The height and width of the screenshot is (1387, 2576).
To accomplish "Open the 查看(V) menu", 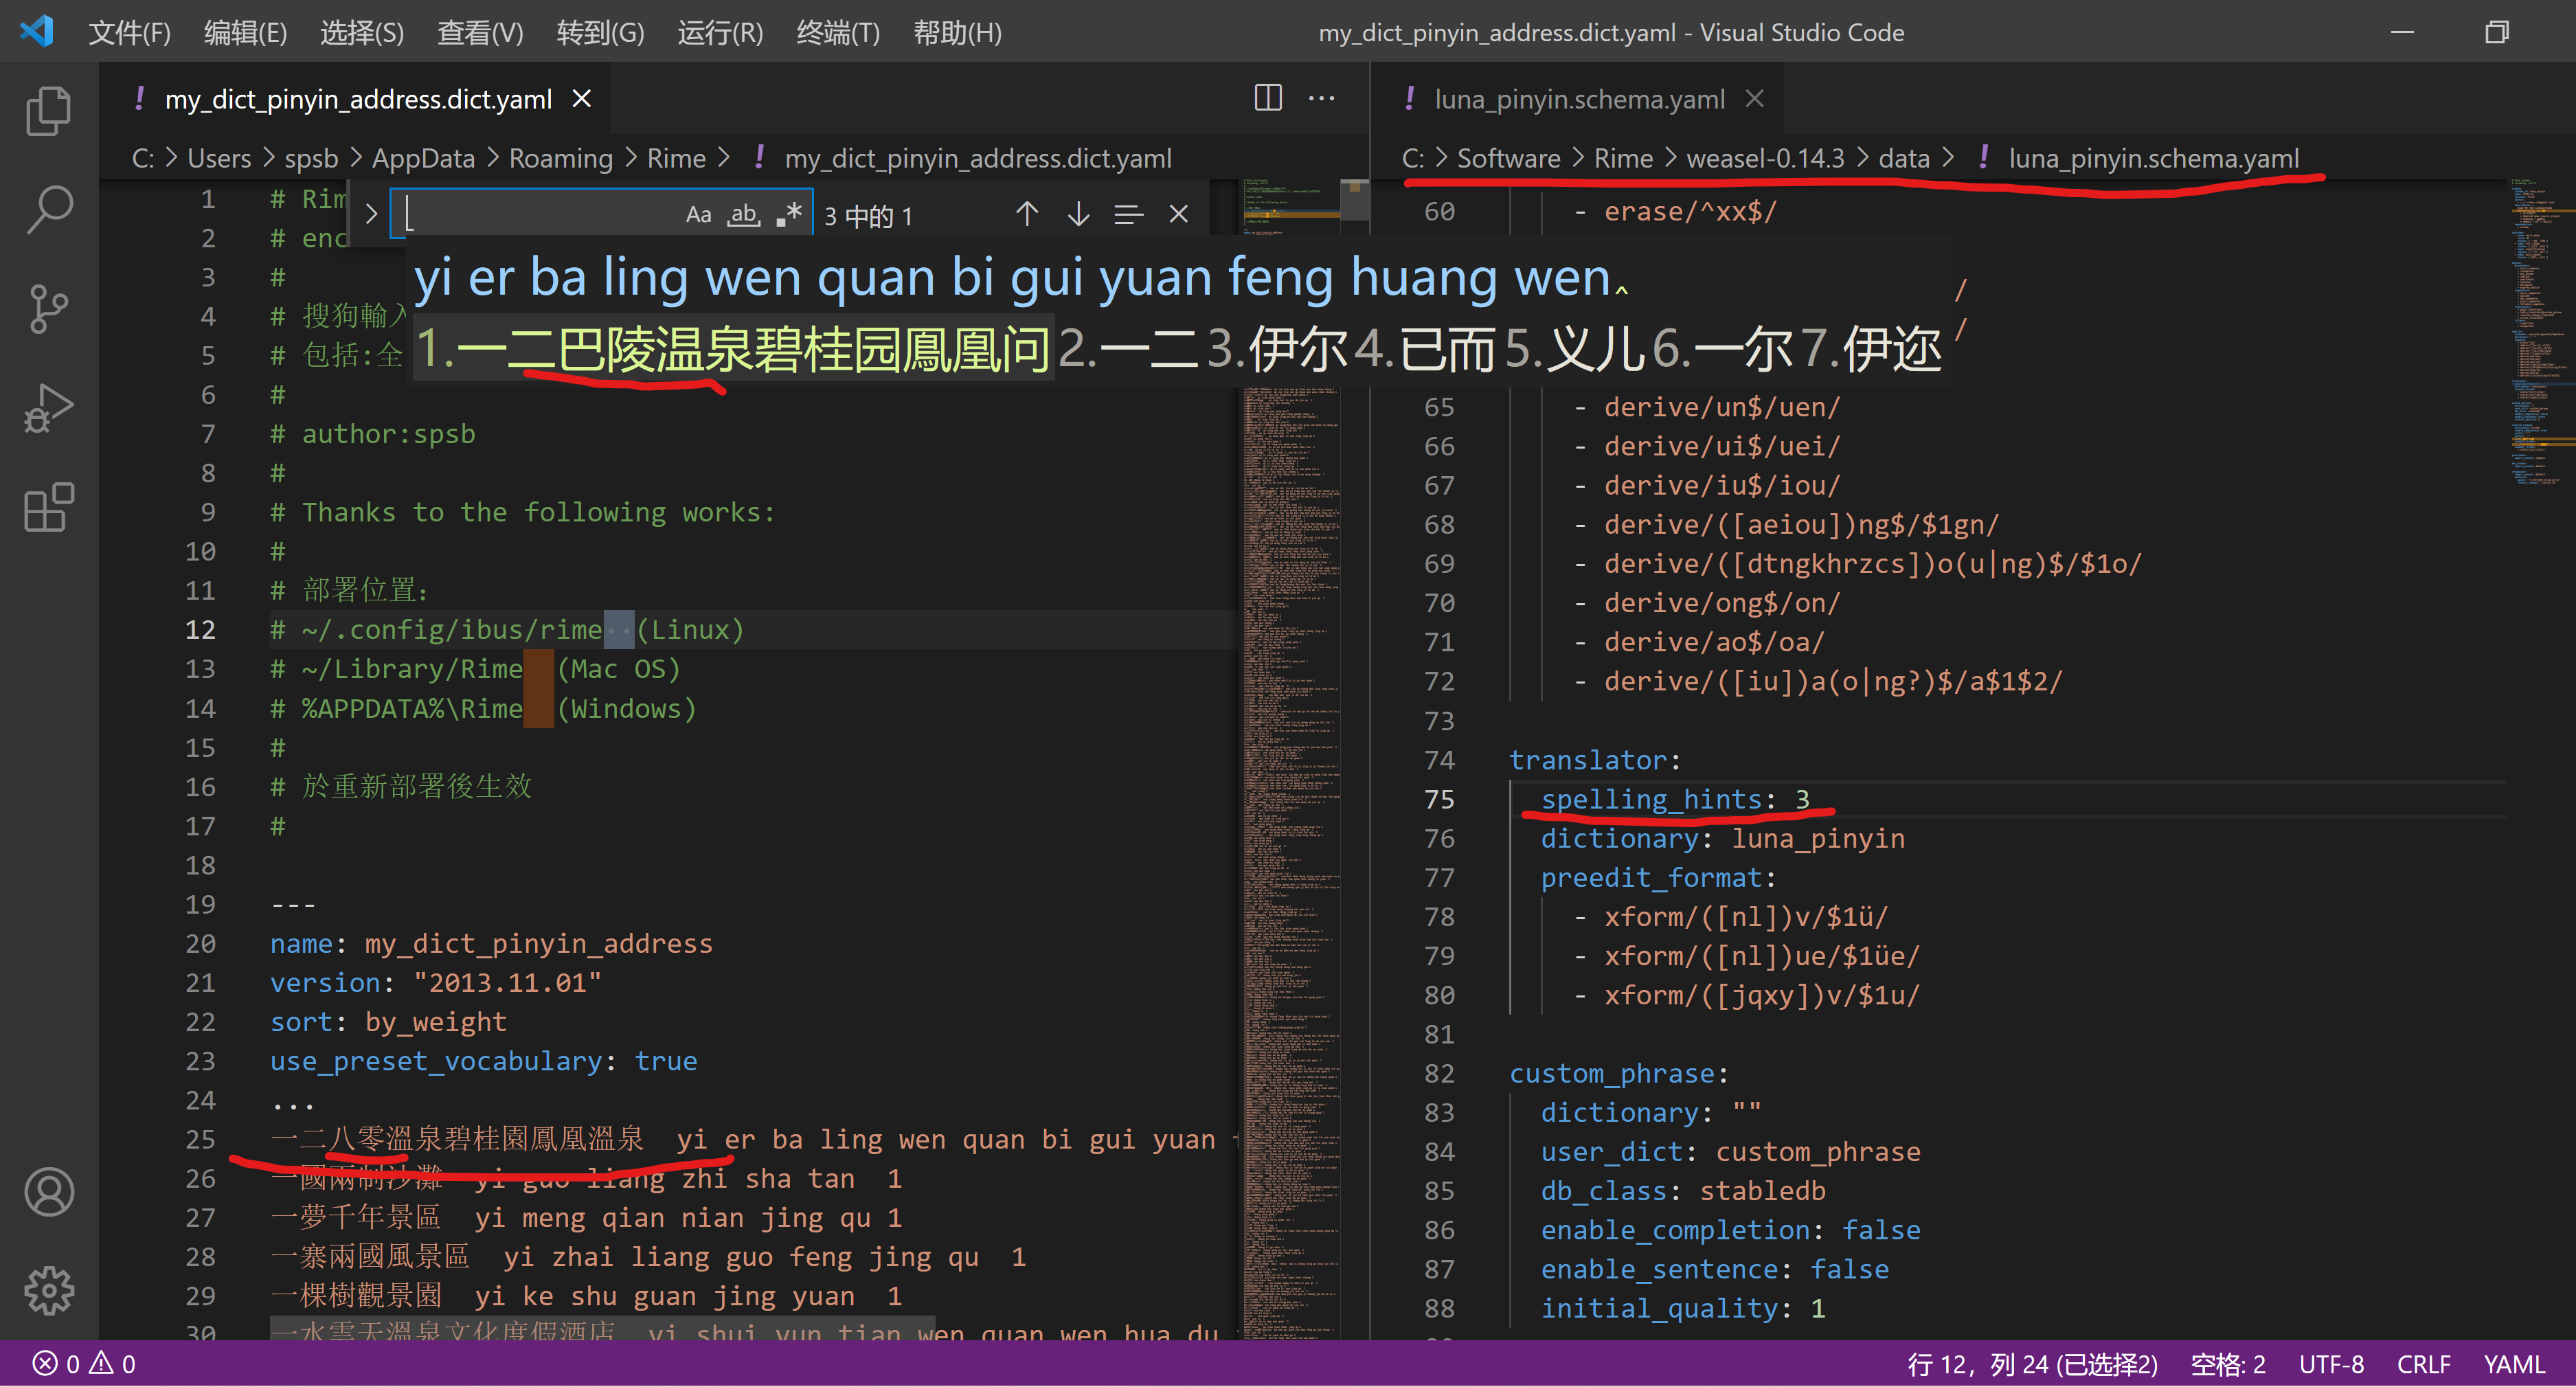I will [480, 32].
